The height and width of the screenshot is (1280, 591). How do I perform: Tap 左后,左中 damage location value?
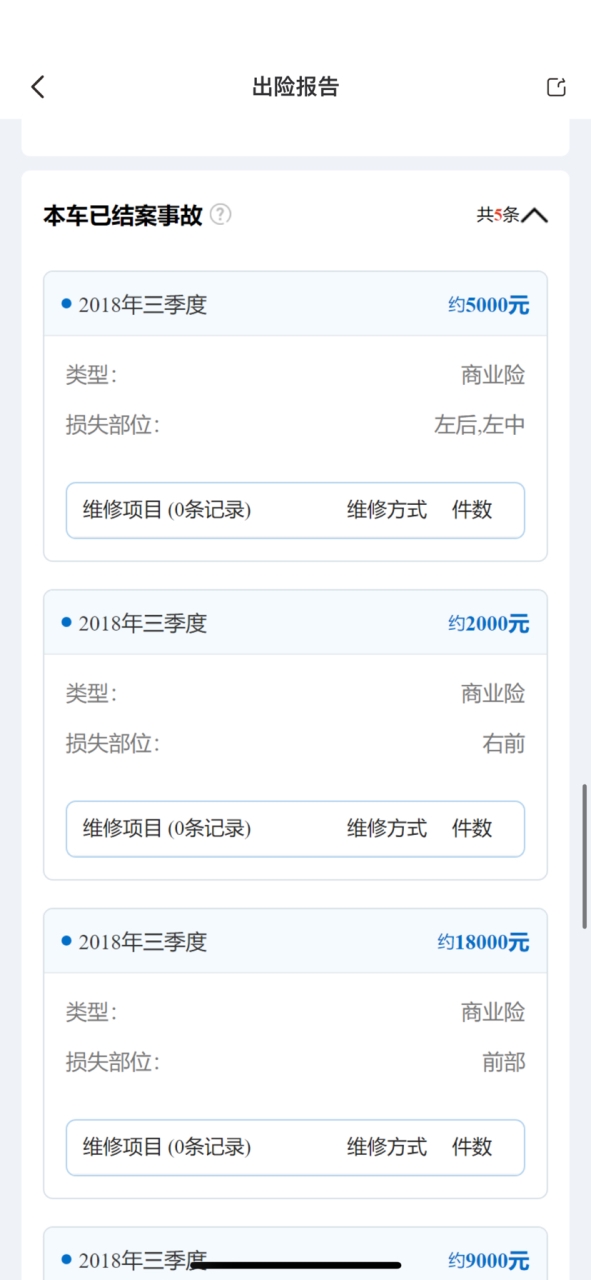479,425
